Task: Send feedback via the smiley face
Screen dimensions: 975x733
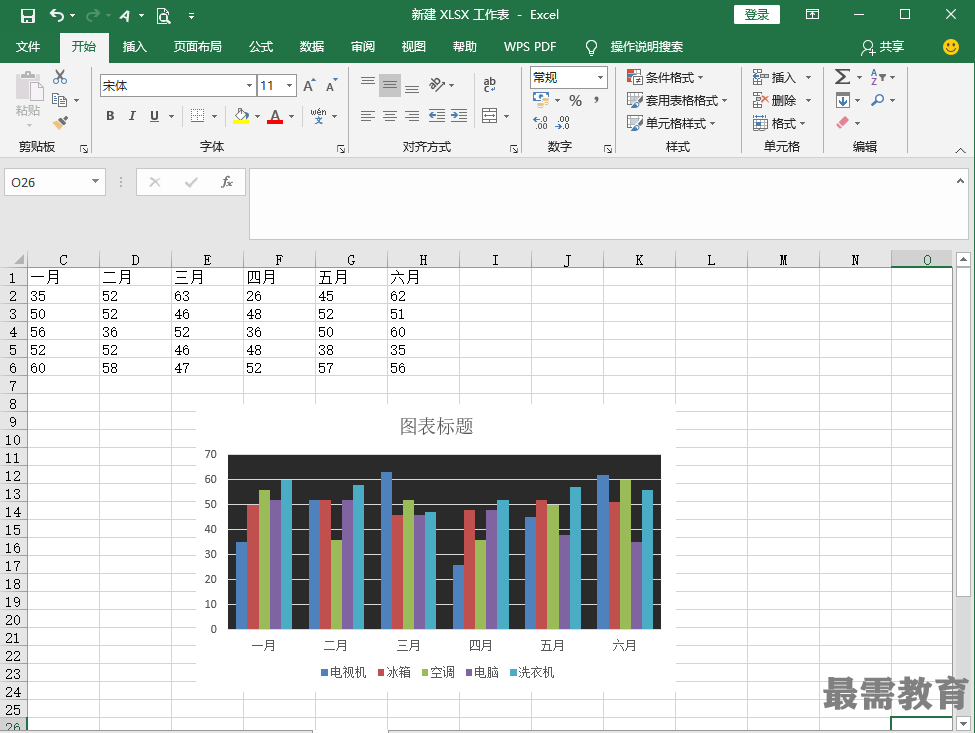Action: pyautogui.click(x=951, y=47)
